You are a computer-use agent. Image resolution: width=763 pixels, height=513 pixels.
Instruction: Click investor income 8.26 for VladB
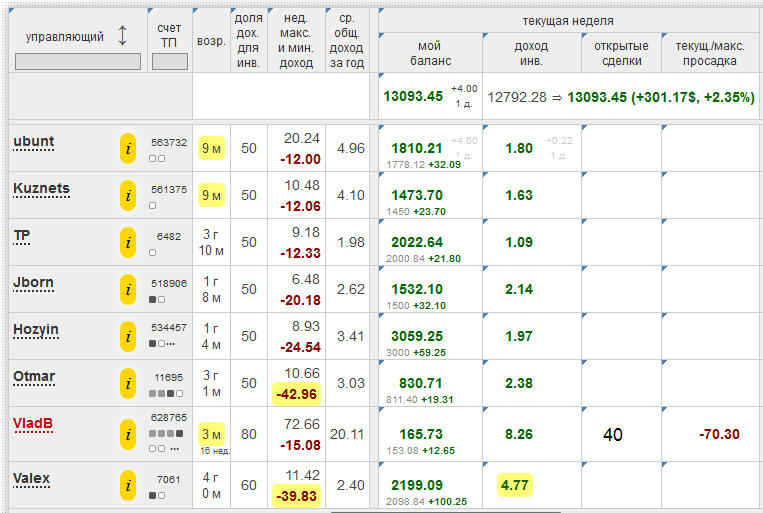point(519,434)
